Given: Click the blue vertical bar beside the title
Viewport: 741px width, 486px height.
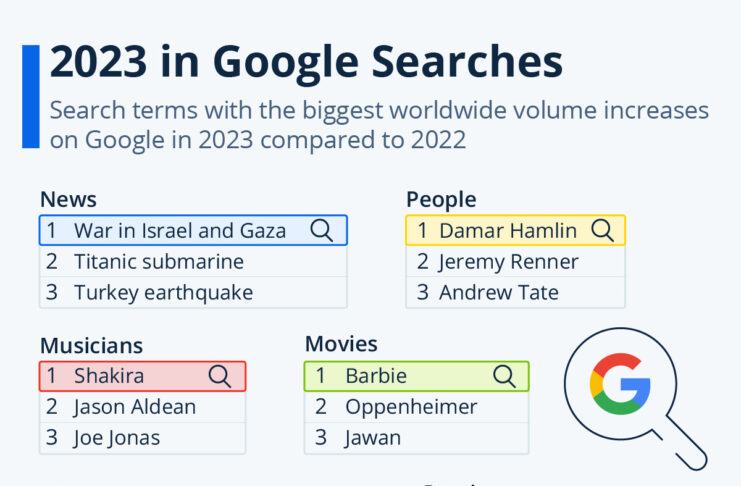Looking at the screenshot, I should point(30,96).
